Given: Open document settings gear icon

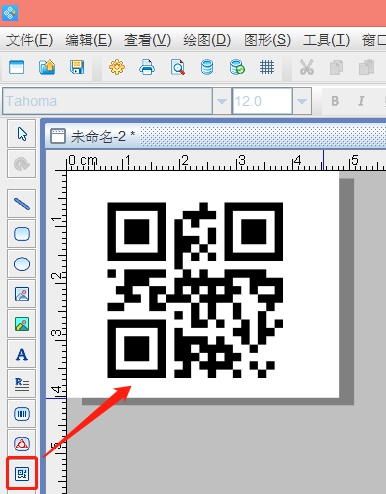Looking at the screenshot, I should click(117, 67).
